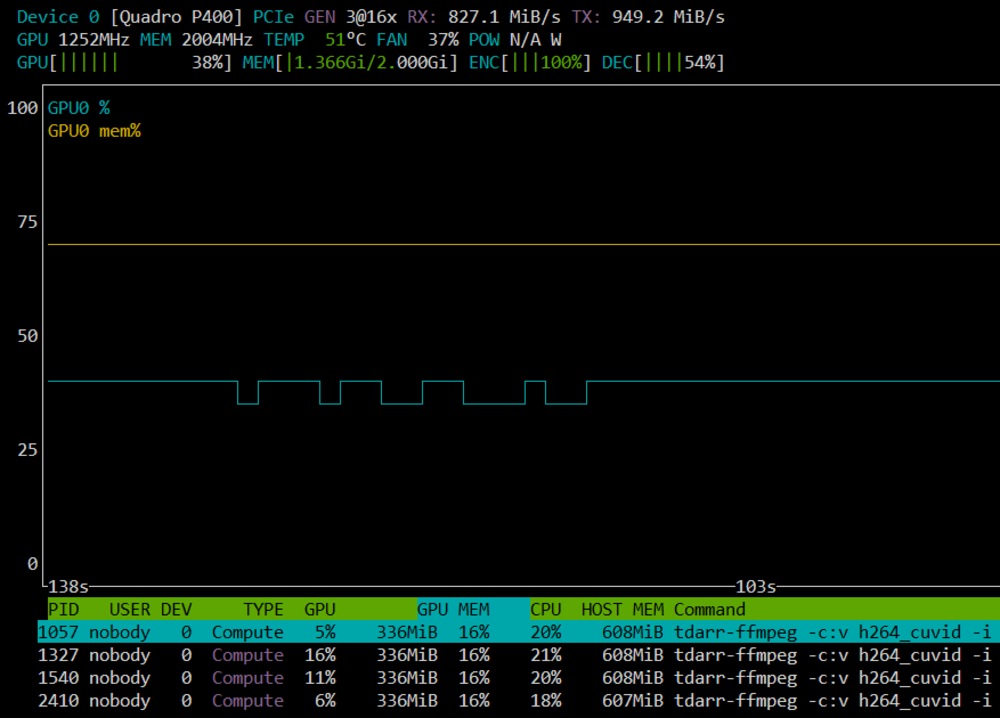Click the 'GPU0 mem%' chart legend label
The height and width of the screenshot is (718, 1000).
pyautogui.click(x=94, y=131)
